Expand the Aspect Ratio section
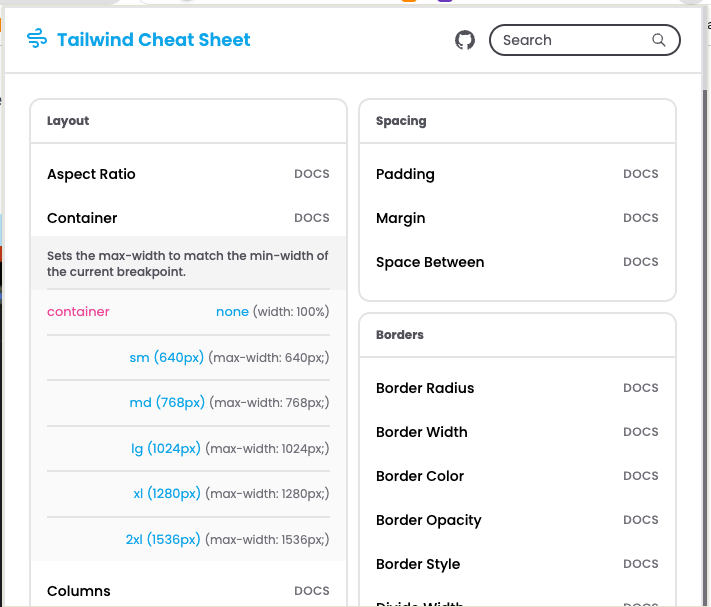The width and height of the screenshot is (711, 607). (x=91, y=174)
